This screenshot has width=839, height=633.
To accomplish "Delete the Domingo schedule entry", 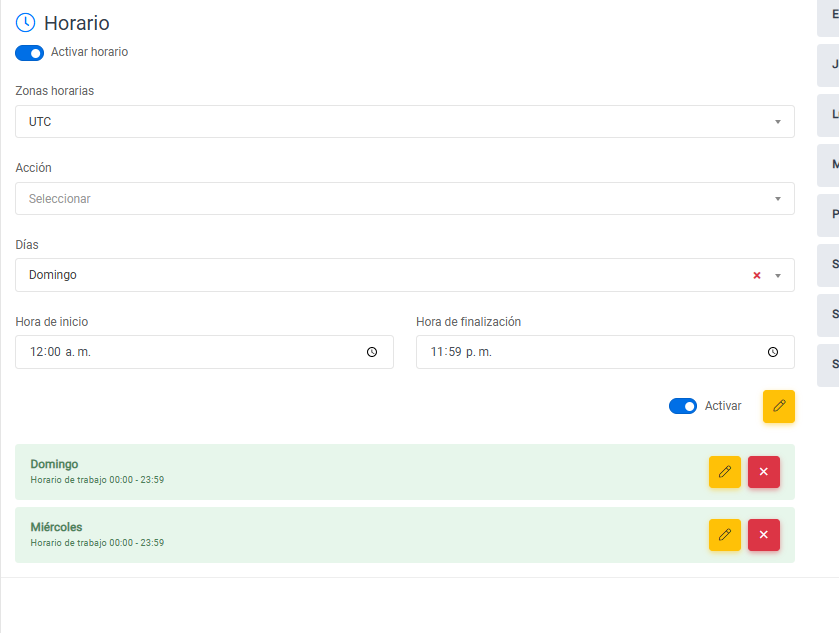I will coord(764,472).
